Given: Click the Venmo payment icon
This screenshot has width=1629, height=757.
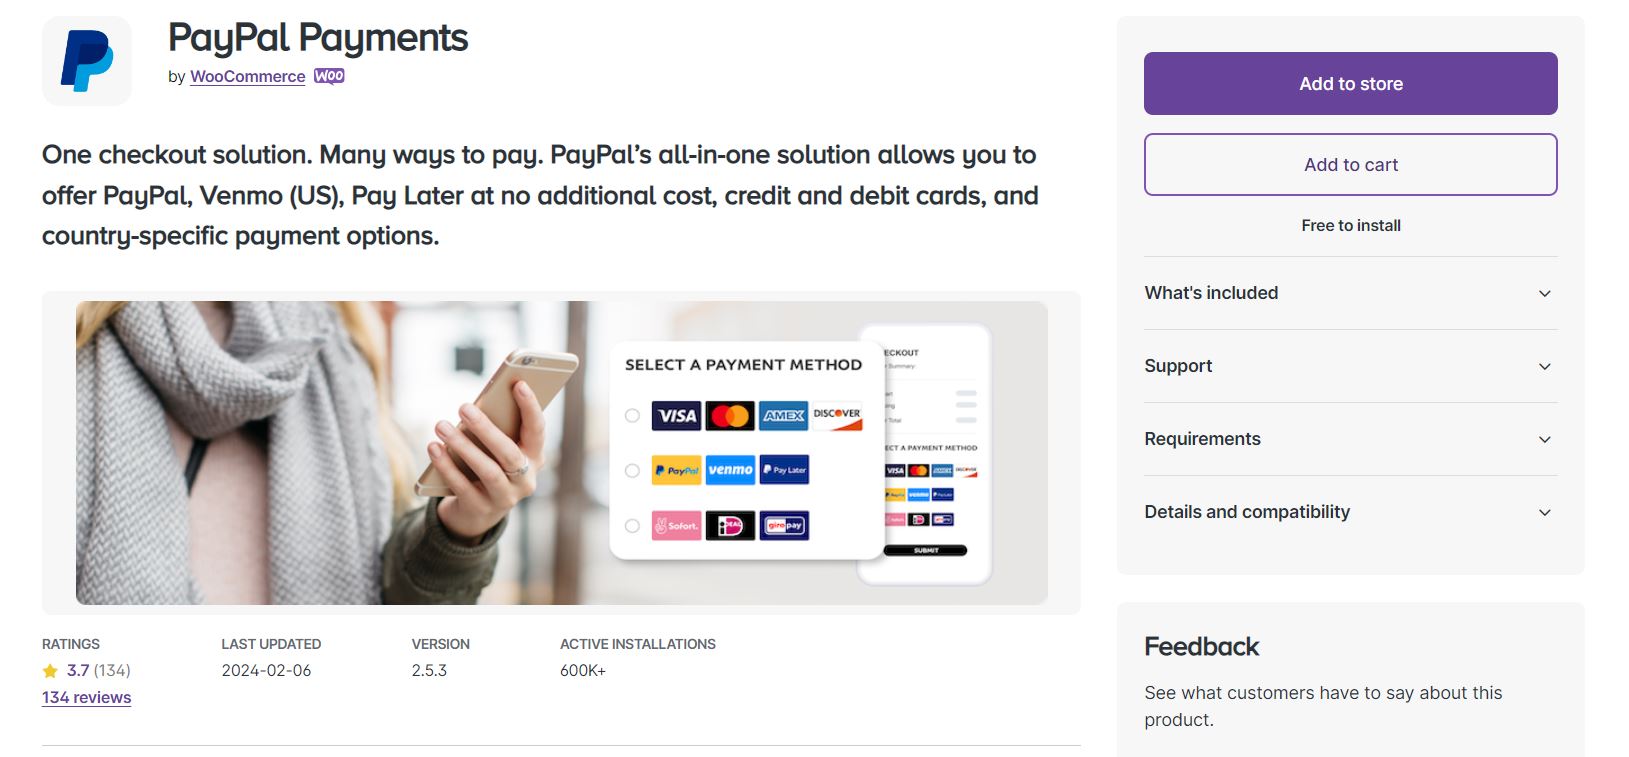Looking at the screenshot, I should [x=730, y=470].
